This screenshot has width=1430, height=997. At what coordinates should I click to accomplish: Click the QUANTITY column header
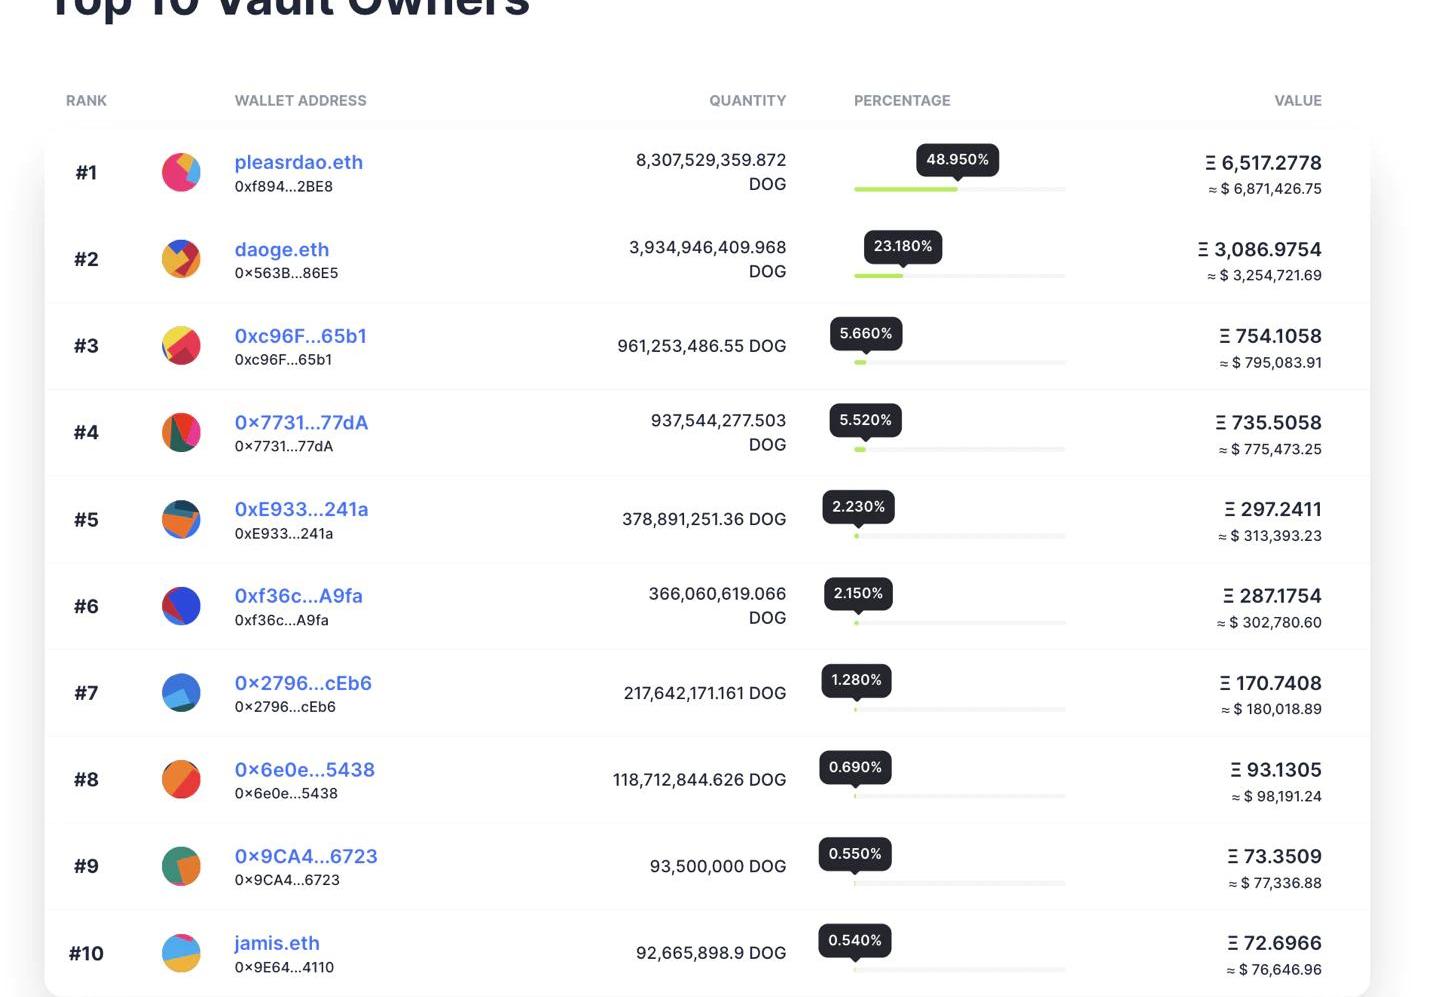747,101
